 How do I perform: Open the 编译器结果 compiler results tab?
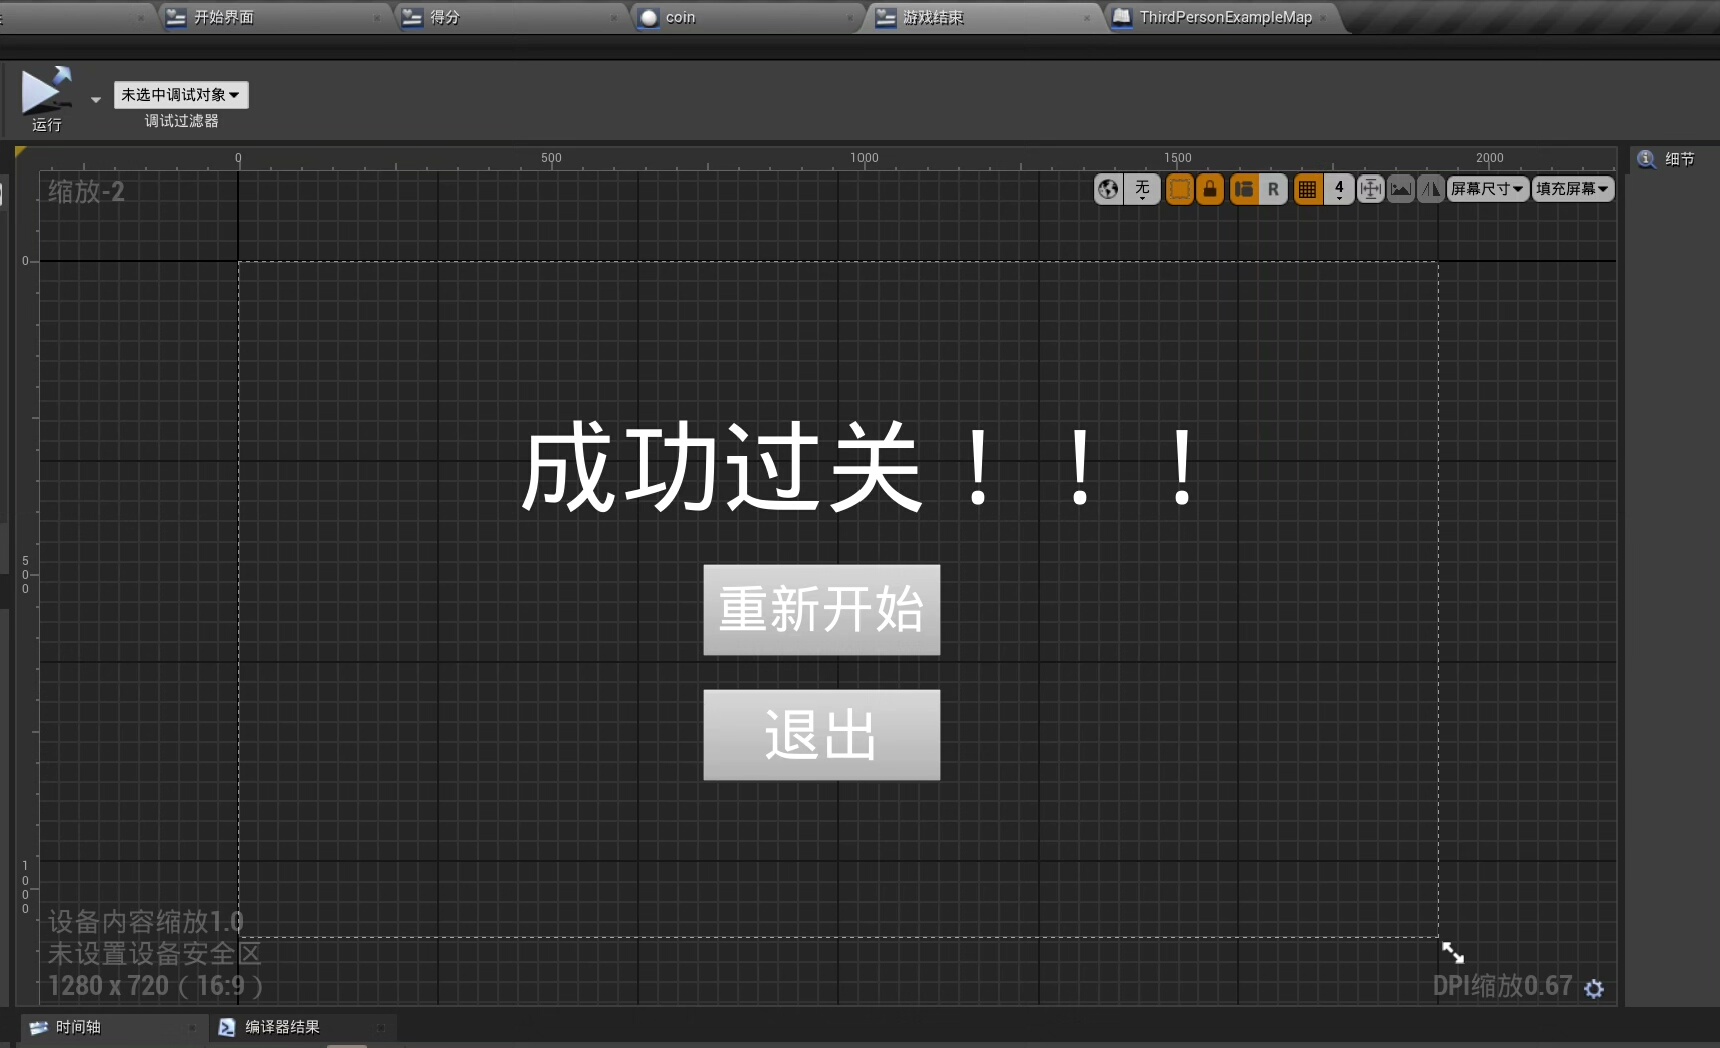[x=282, y=1027]
